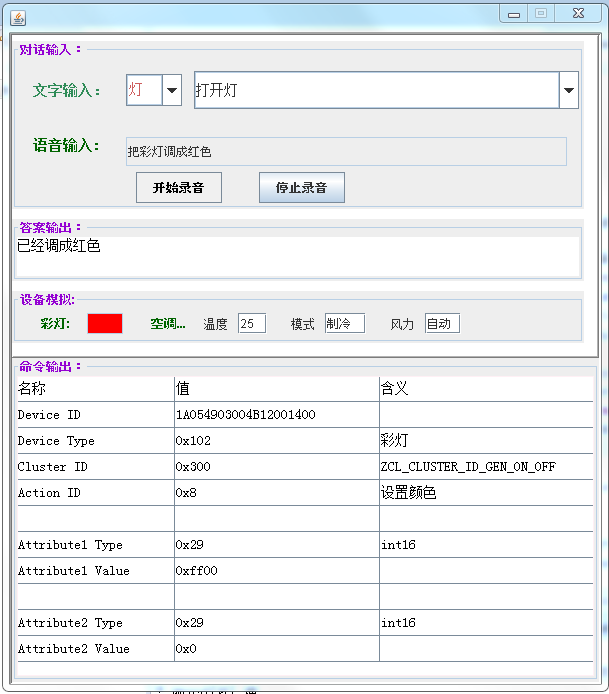Select the Attribute1 Type value 0x29
The height and width of the screenshot is (694, 609).
tap(277, 545)
